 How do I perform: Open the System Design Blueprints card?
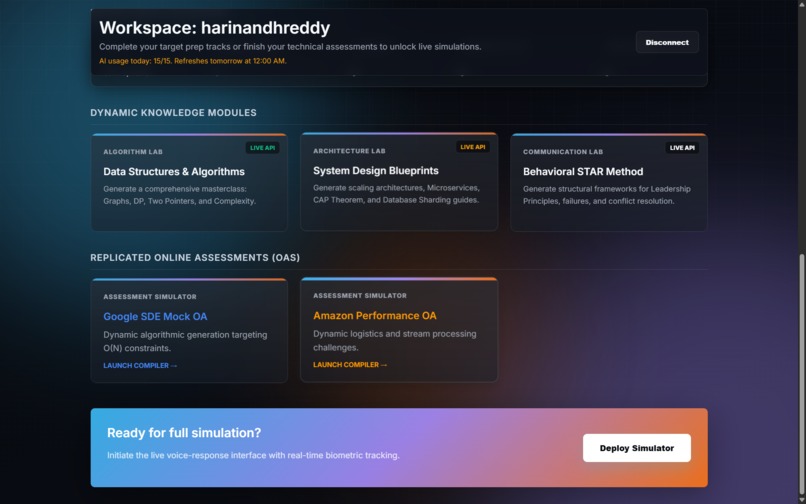pyautogui.click(x=399, y=181)
